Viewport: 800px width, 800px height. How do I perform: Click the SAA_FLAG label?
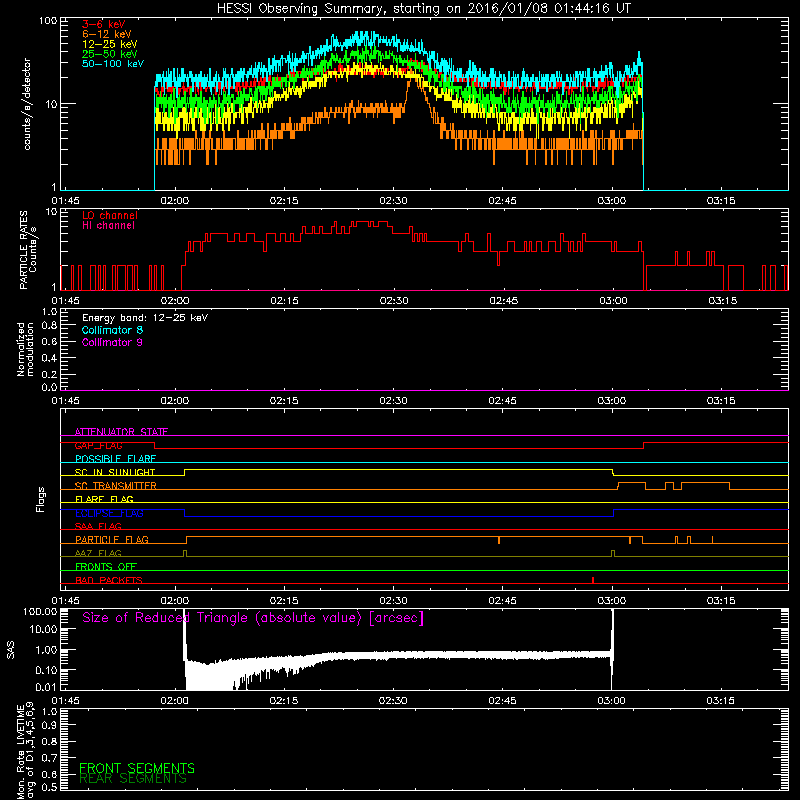(x=98, y=527)
